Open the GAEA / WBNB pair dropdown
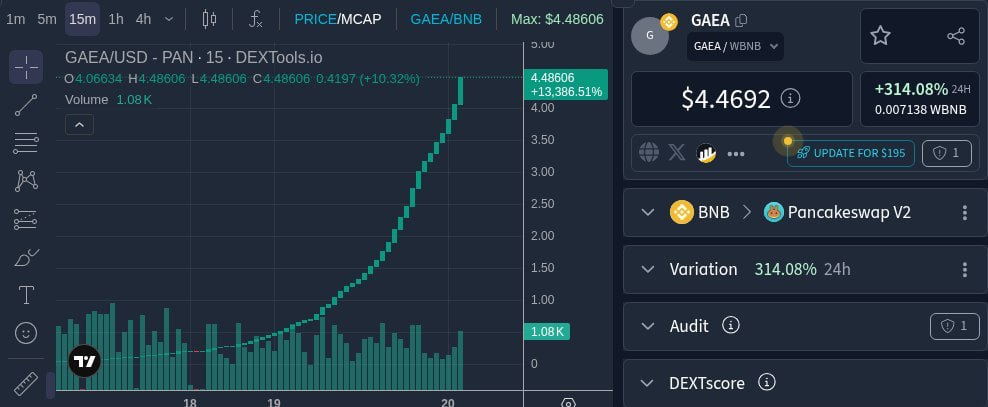This screenshot has width=988, height=407. click(x=735, y=46)
